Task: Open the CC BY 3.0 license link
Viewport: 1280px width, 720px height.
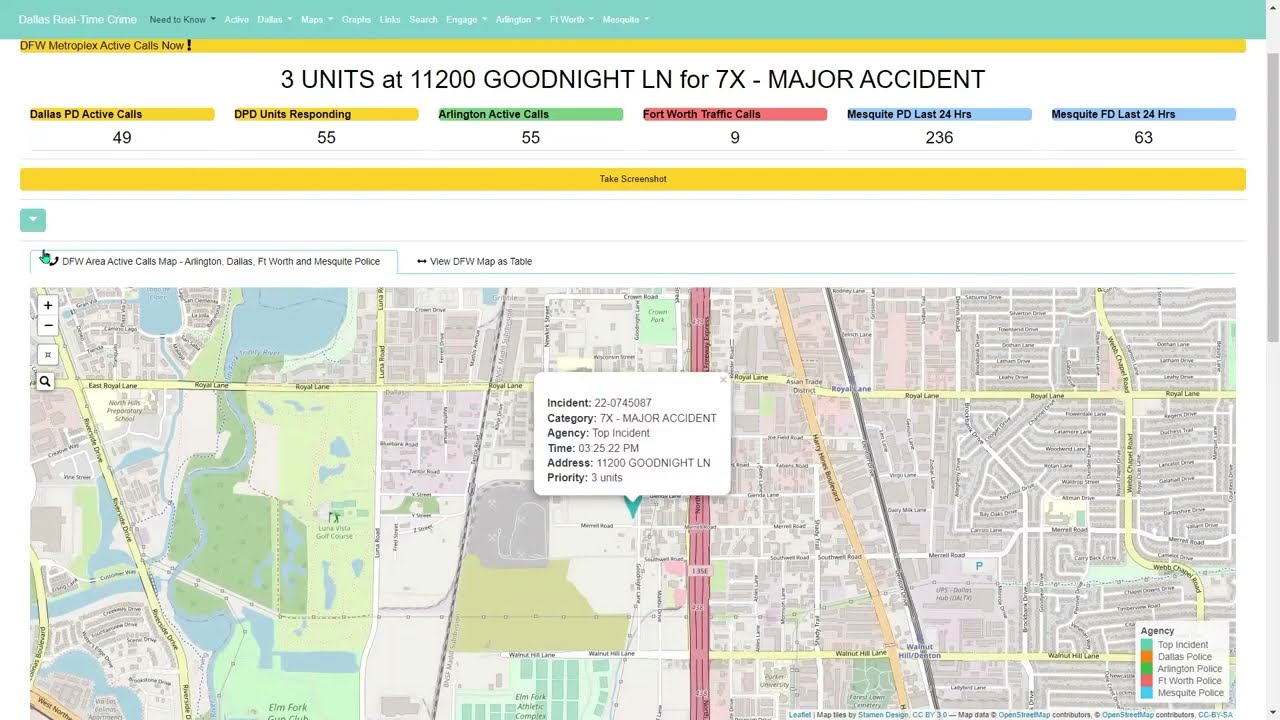Action: coord(929,714)
